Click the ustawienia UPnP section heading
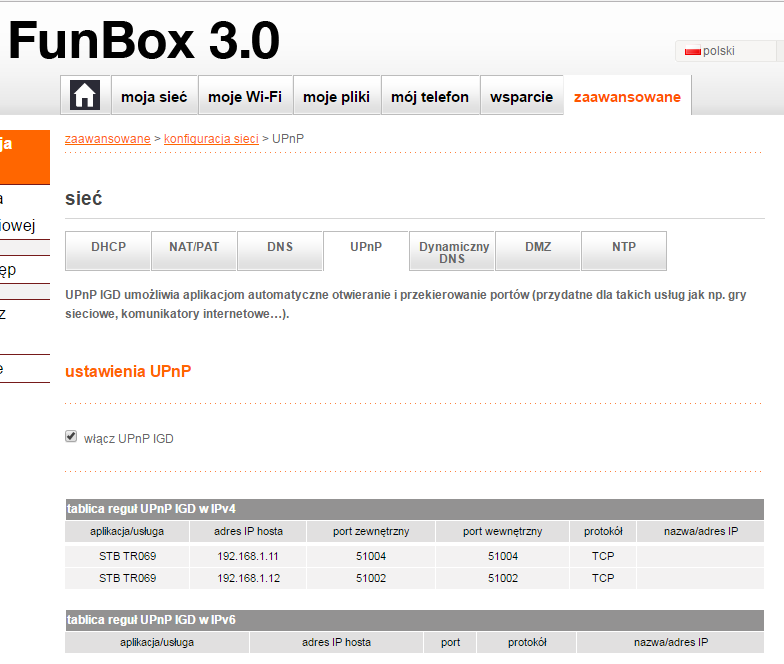 [x=128, y=371]
